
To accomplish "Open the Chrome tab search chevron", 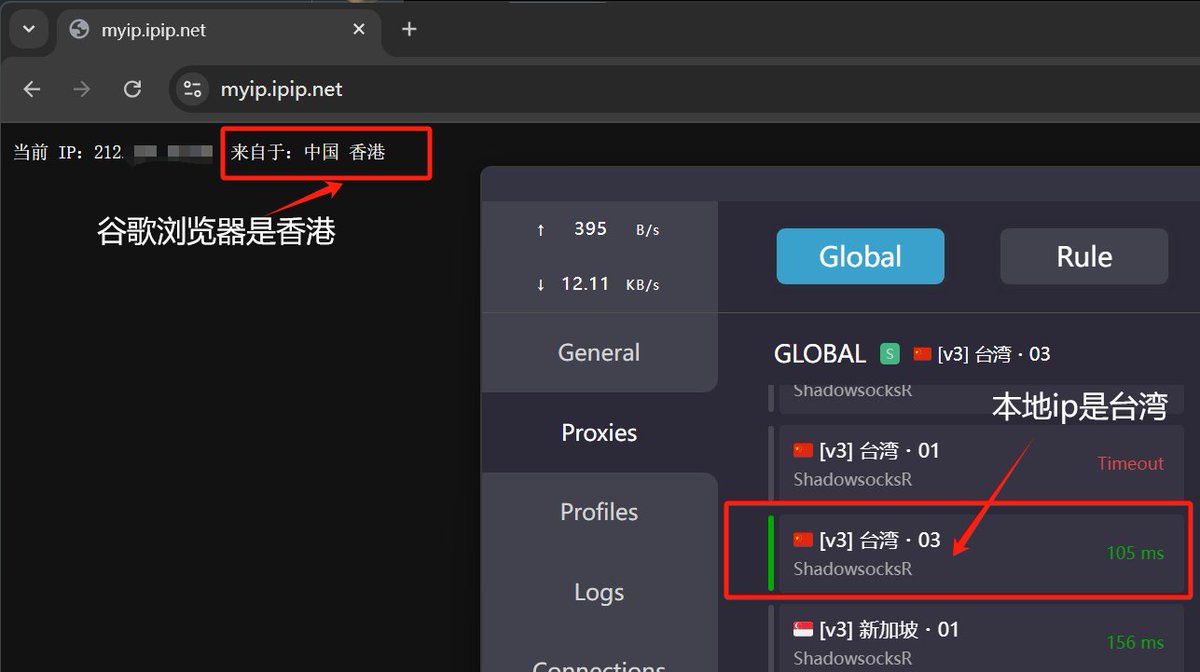I will click(x=28, y=29).
